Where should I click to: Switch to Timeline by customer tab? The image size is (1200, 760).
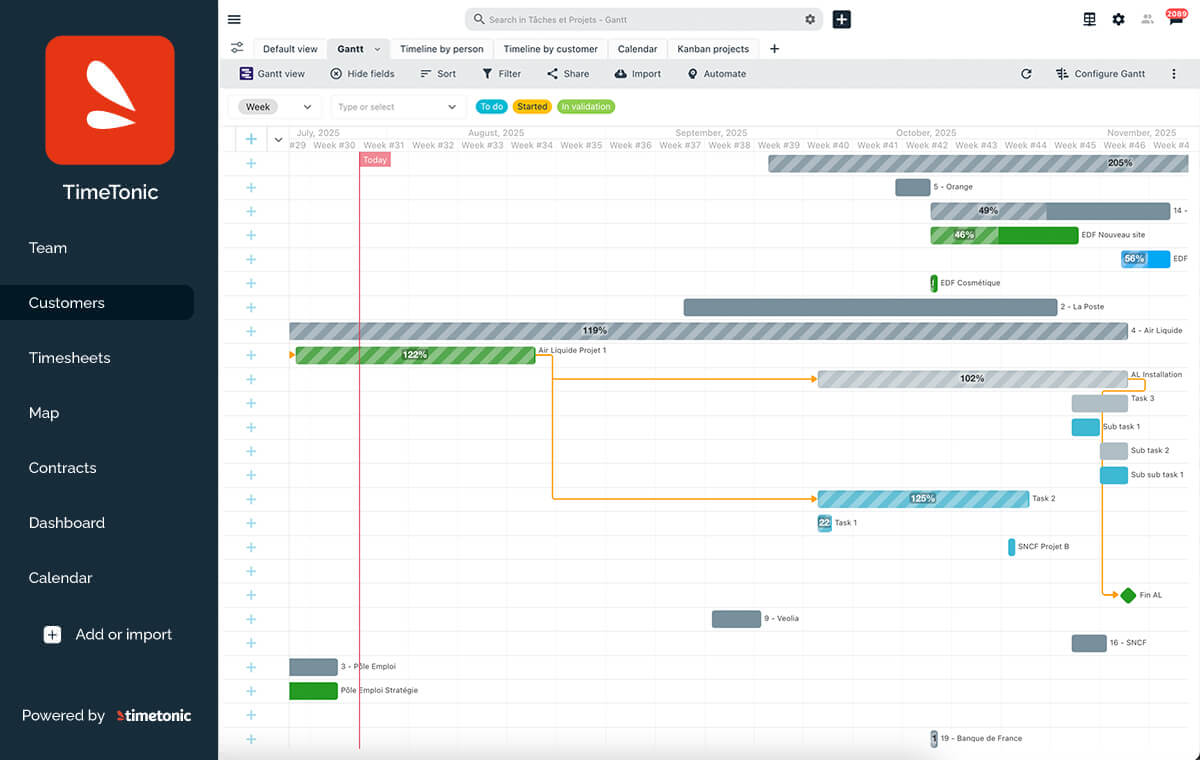pyautogui.click(x=550, y=49)
